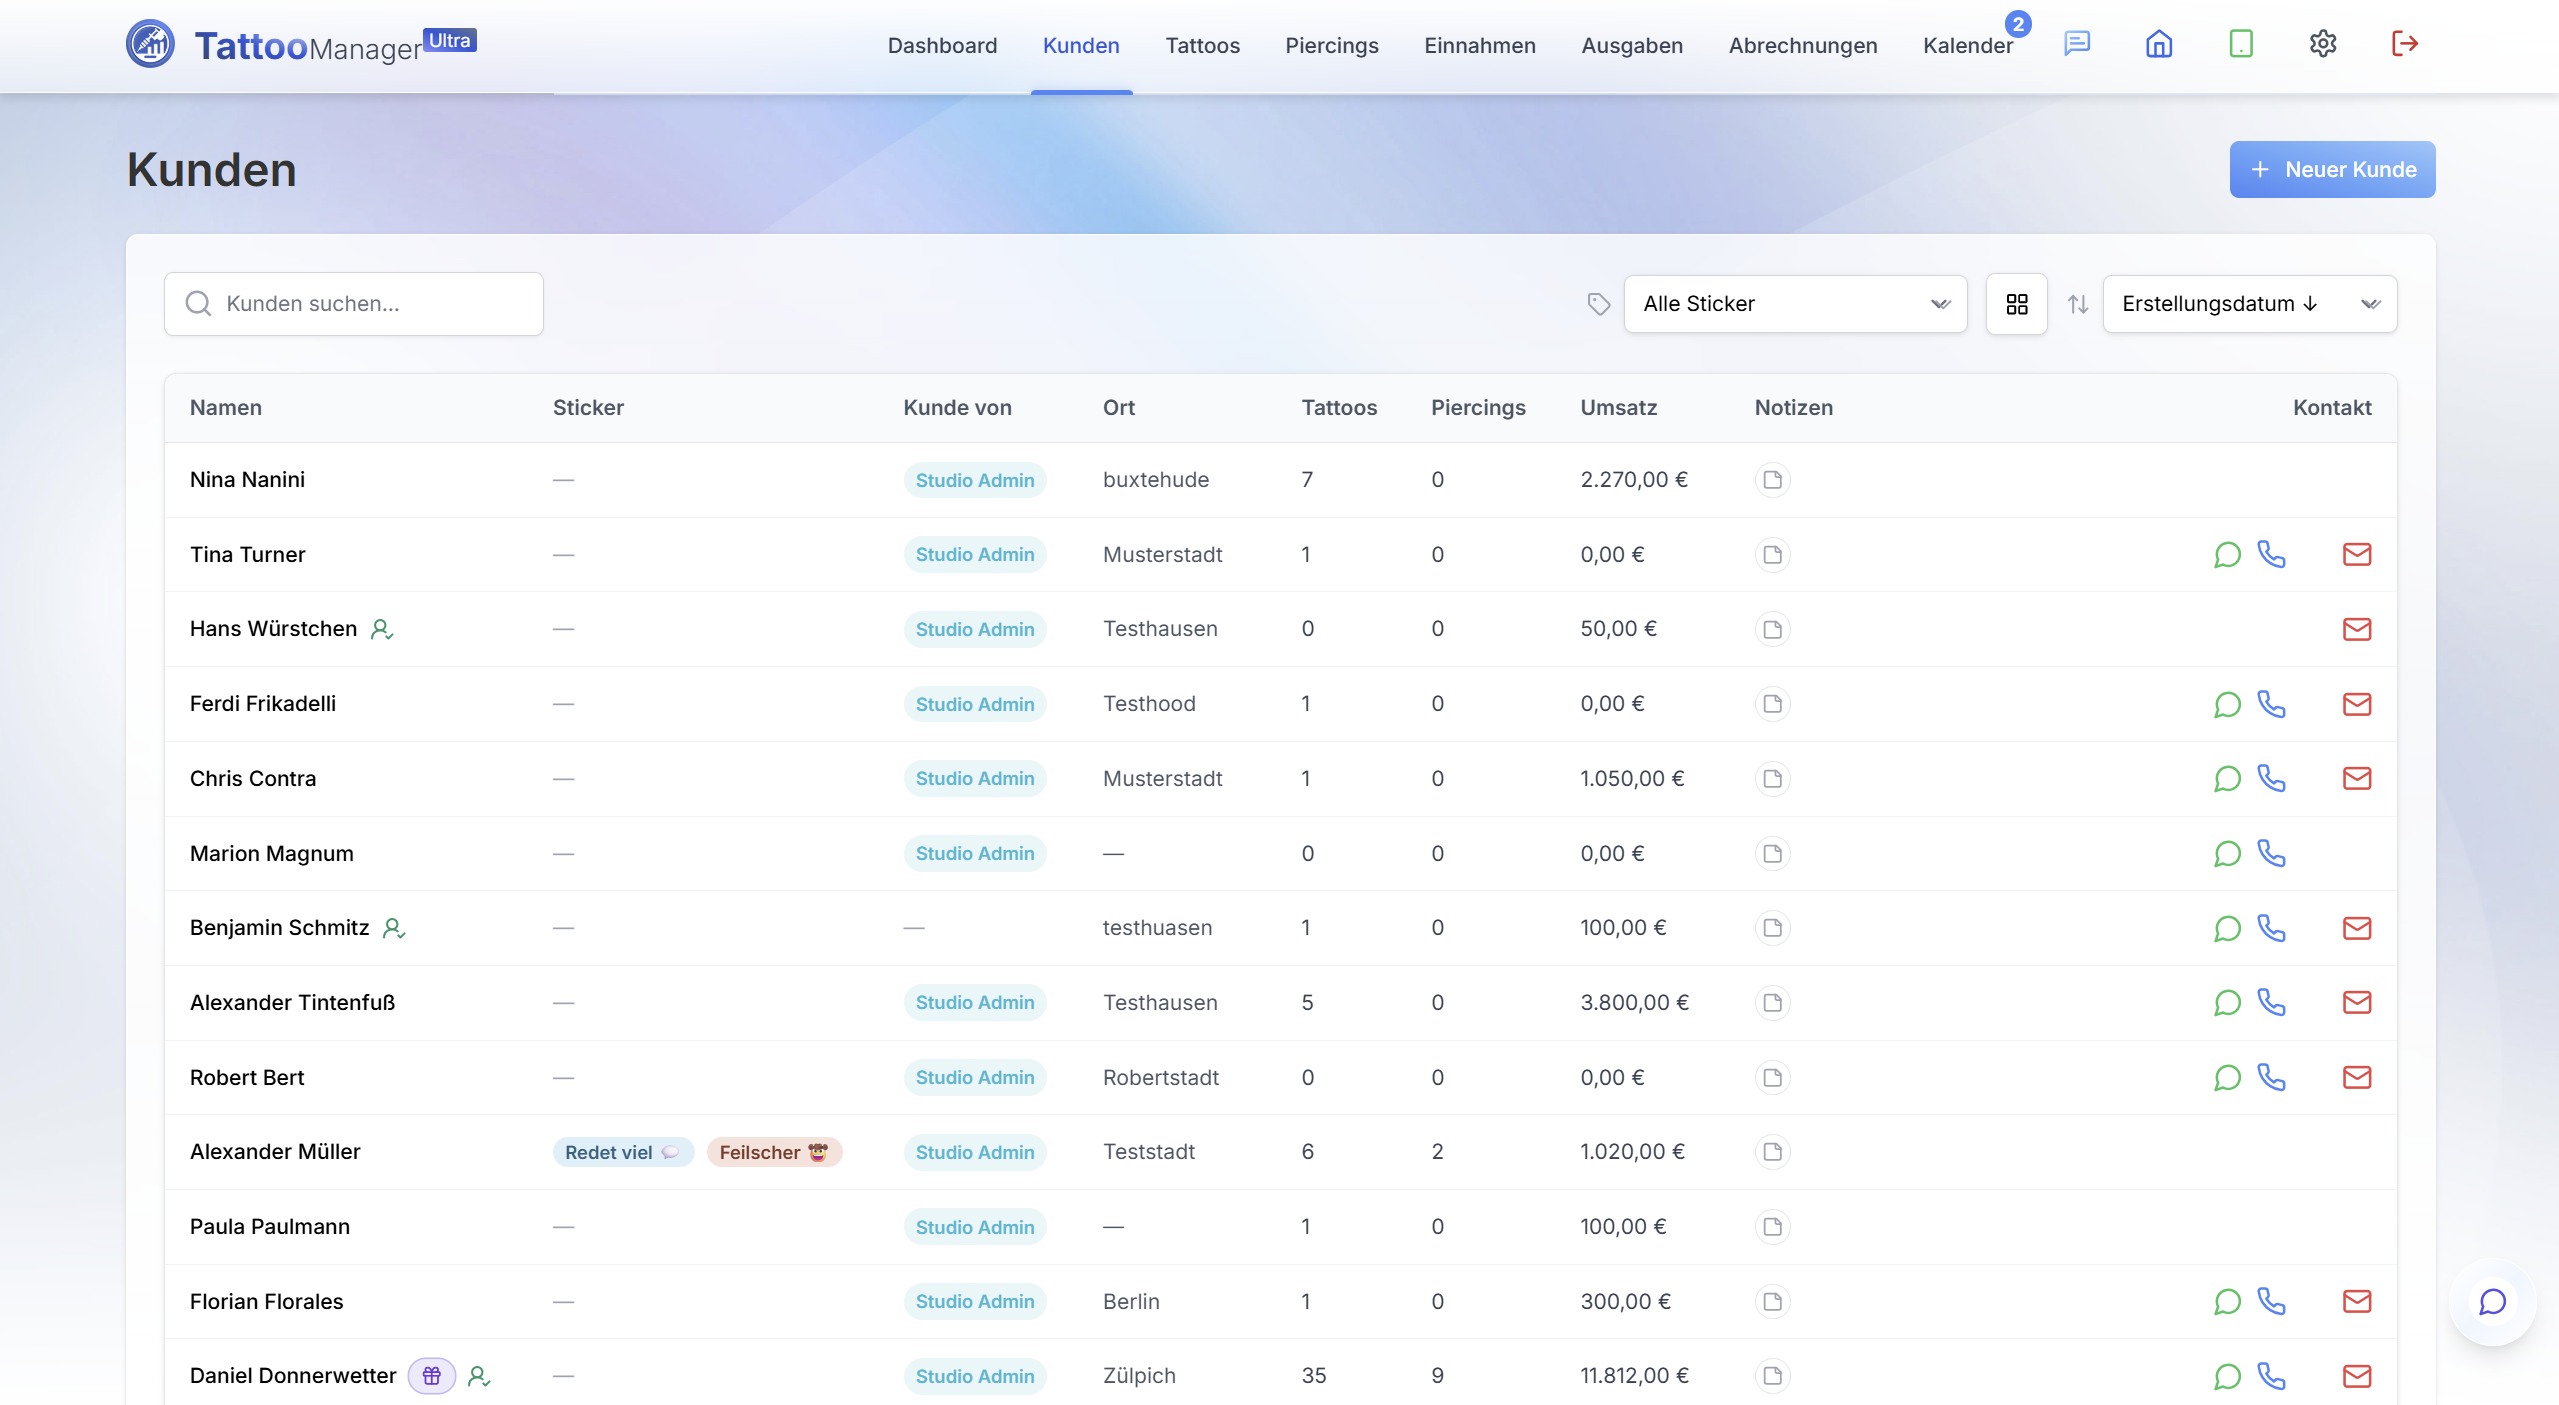Open customer Marion Magnum
Viewport: 2559px width, 1405px height.
coord(272,854)
